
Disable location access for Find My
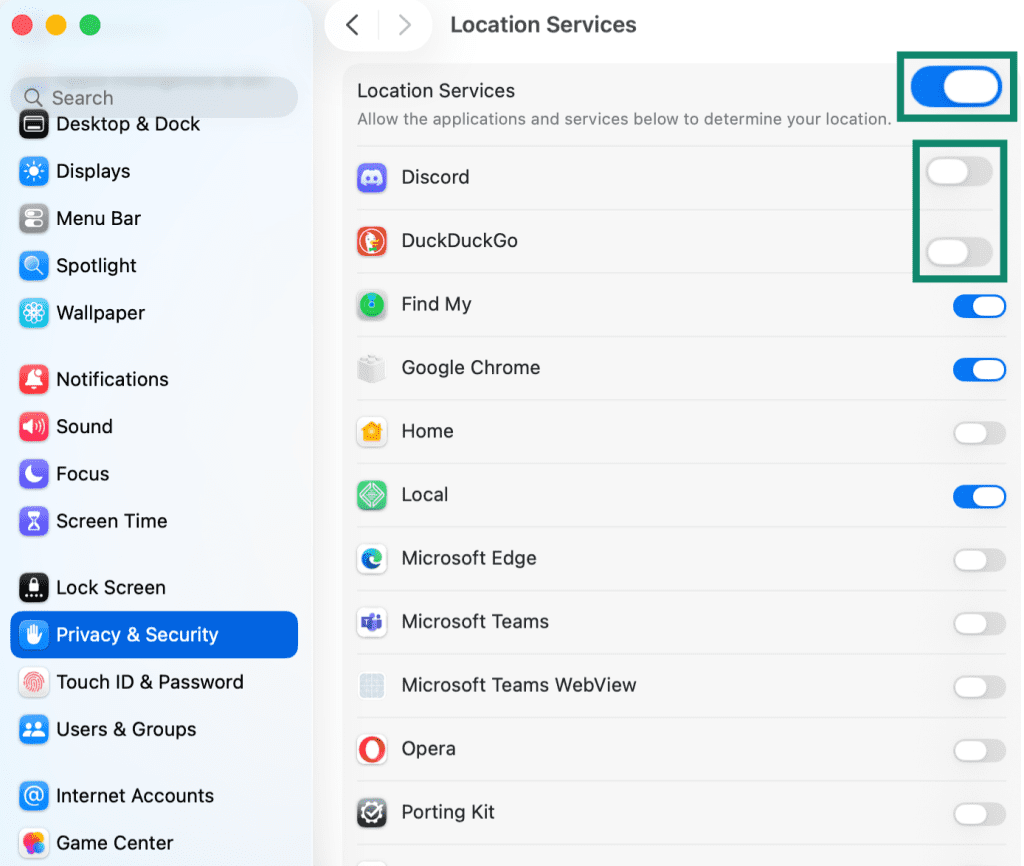click(979, 306)
